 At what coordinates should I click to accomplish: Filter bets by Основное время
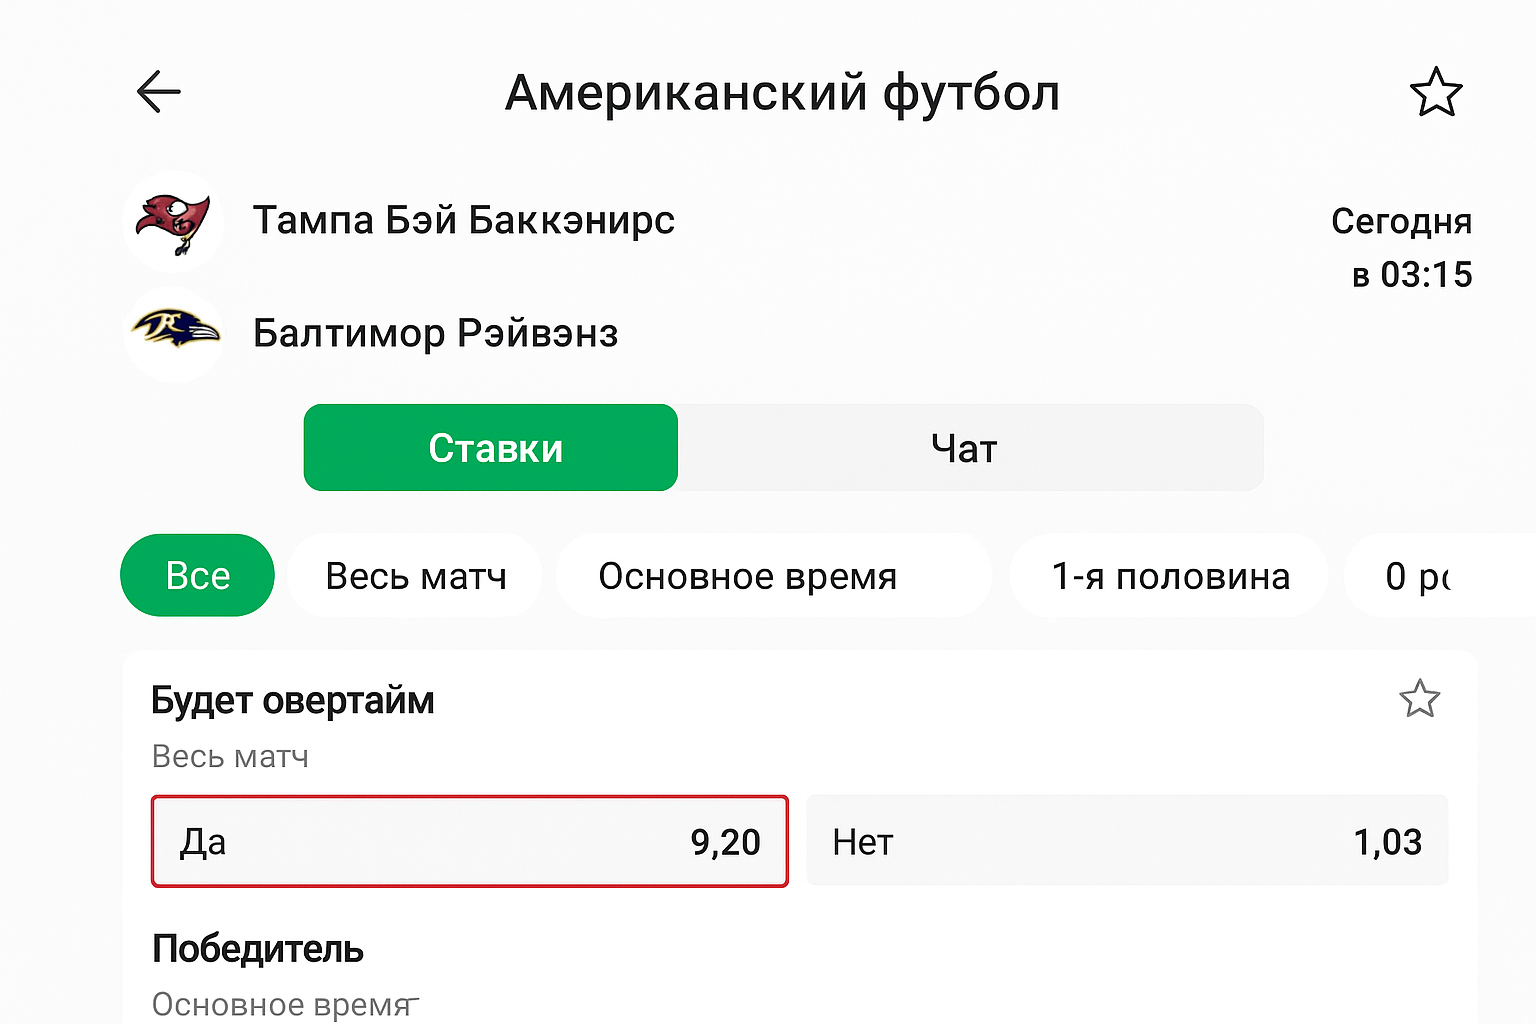point(747,576)
